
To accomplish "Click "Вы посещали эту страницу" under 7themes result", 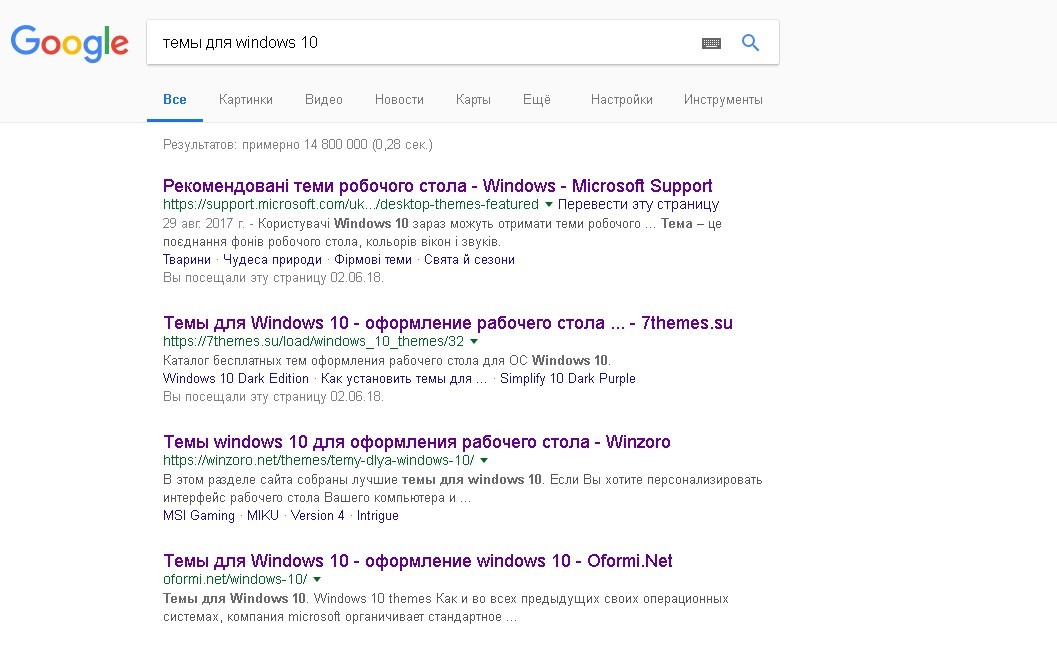I will (x=273, y=397).
